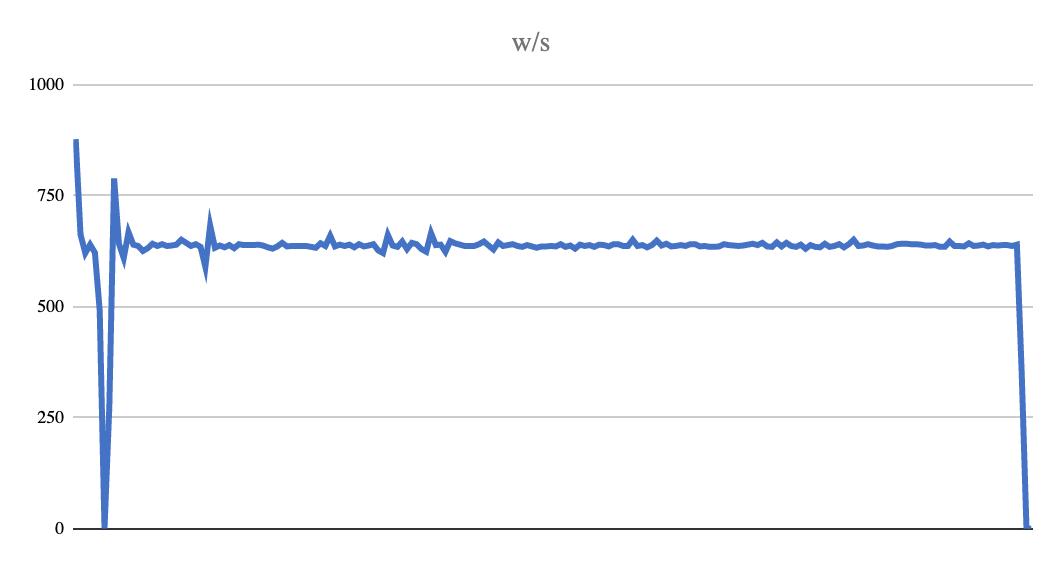
Task: Select the 500 horizontal gridline
Action: click(553, 307)
